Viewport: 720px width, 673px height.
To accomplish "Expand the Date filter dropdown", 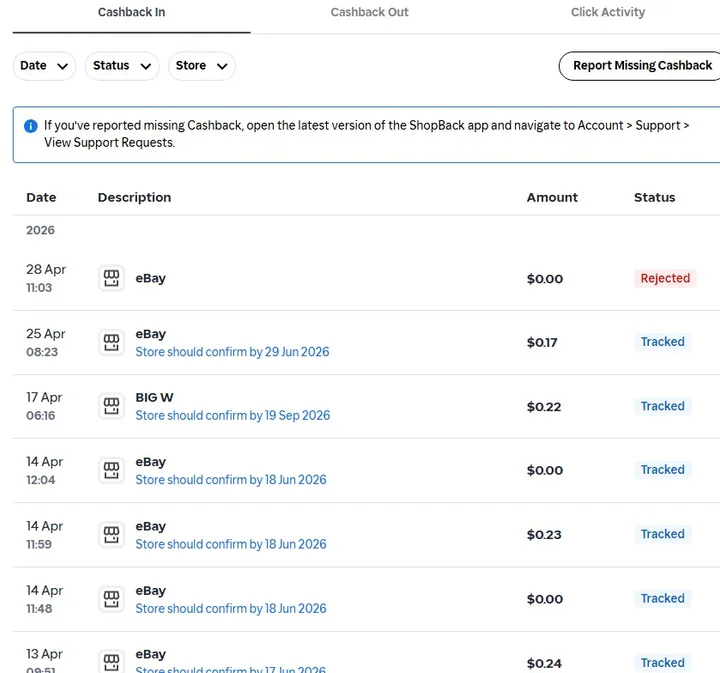I will [44, 66].
